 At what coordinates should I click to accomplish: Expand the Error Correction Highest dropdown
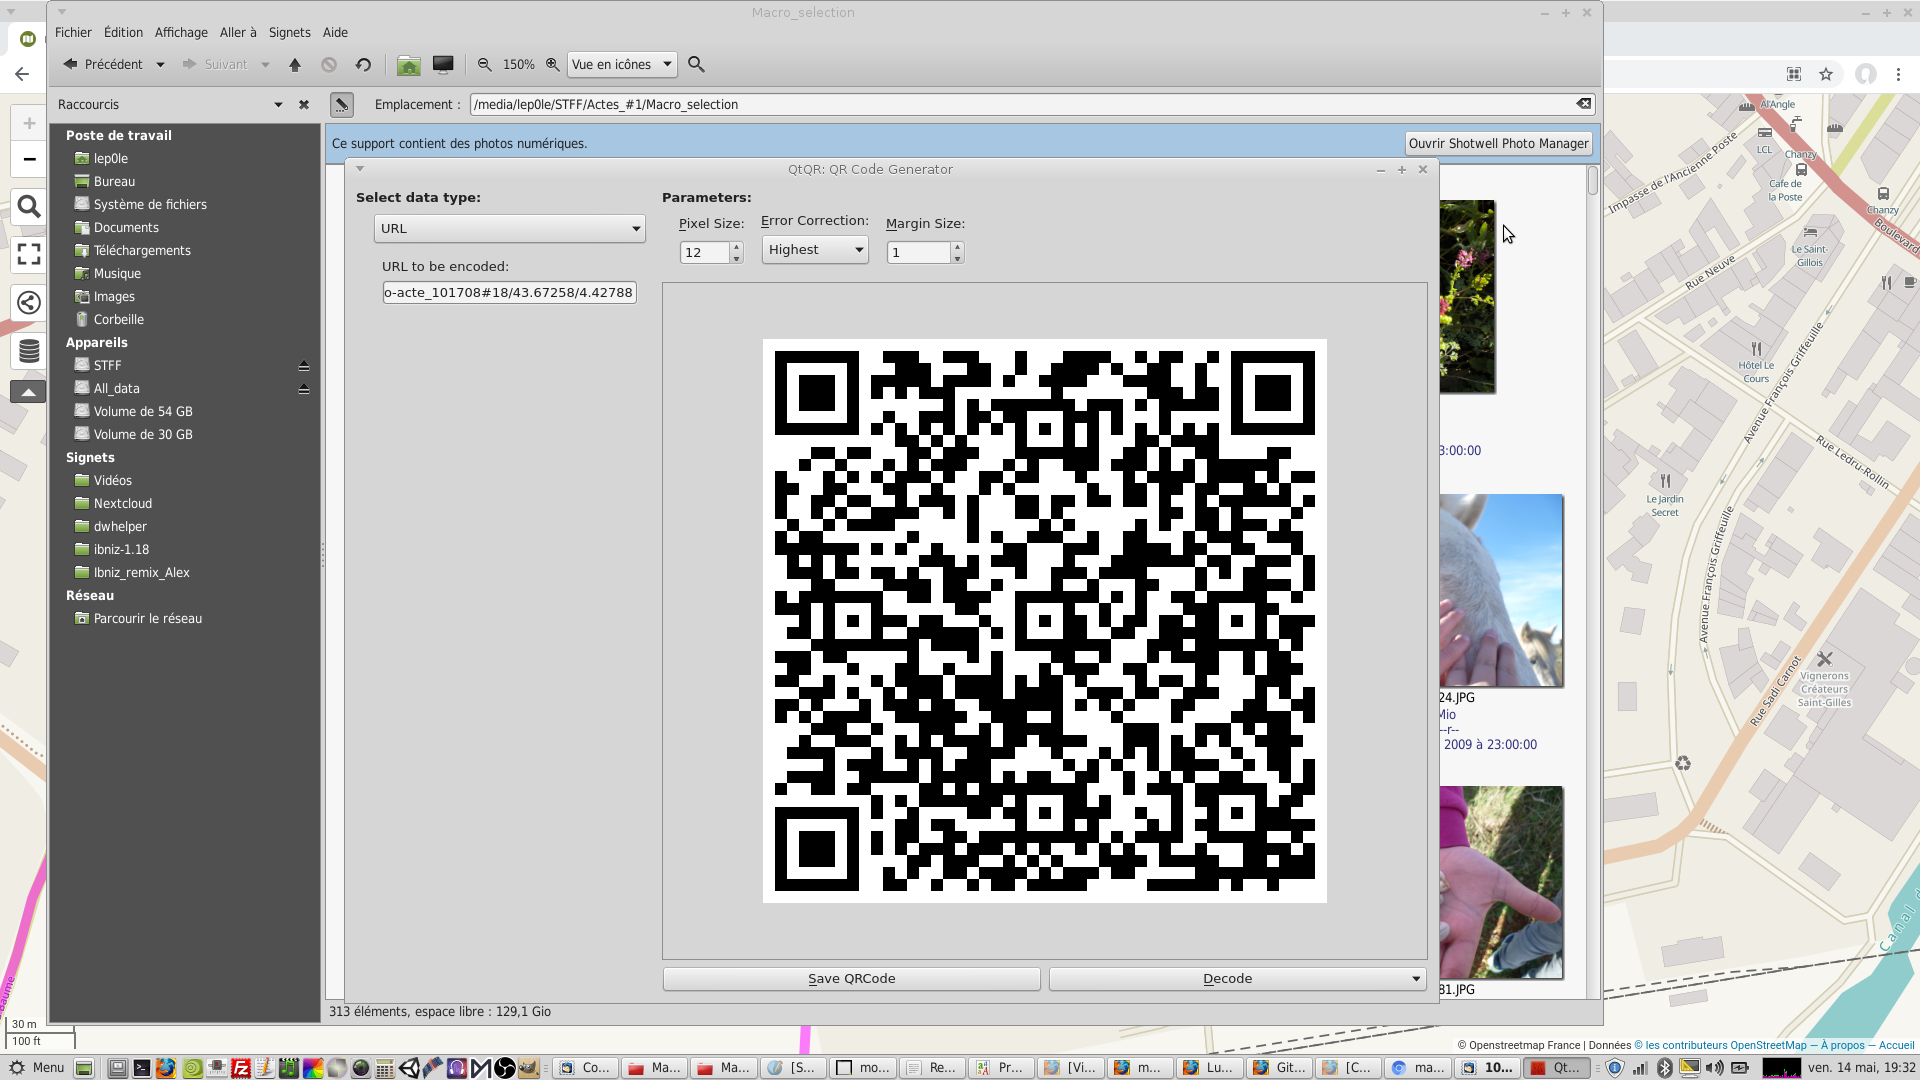815,250
